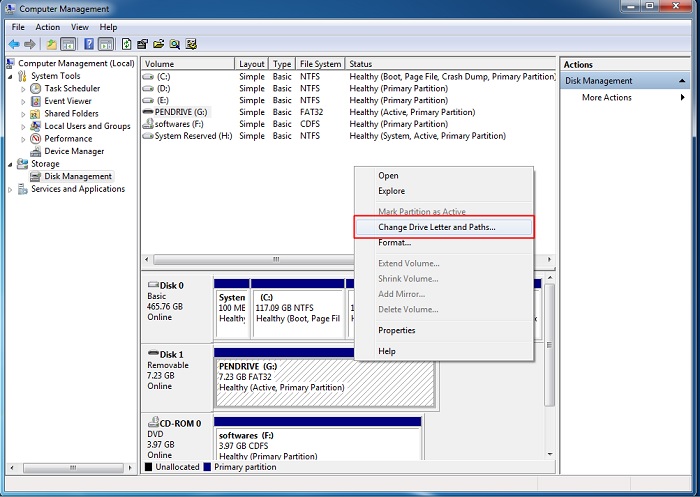Image resolution: width=700 pixels, height=497 pixels.
Task: Expand the Services and Applications node
Action: pyautogui.click(x=11, y=189)
